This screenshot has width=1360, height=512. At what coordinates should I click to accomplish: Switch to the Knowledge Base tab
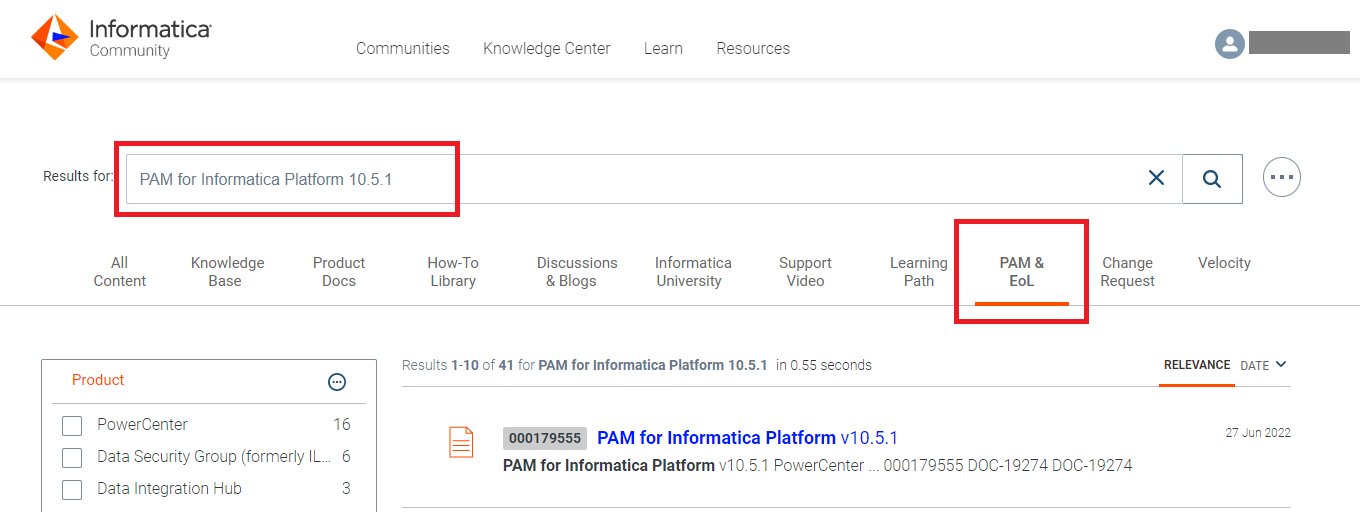(x=227, y=272)
